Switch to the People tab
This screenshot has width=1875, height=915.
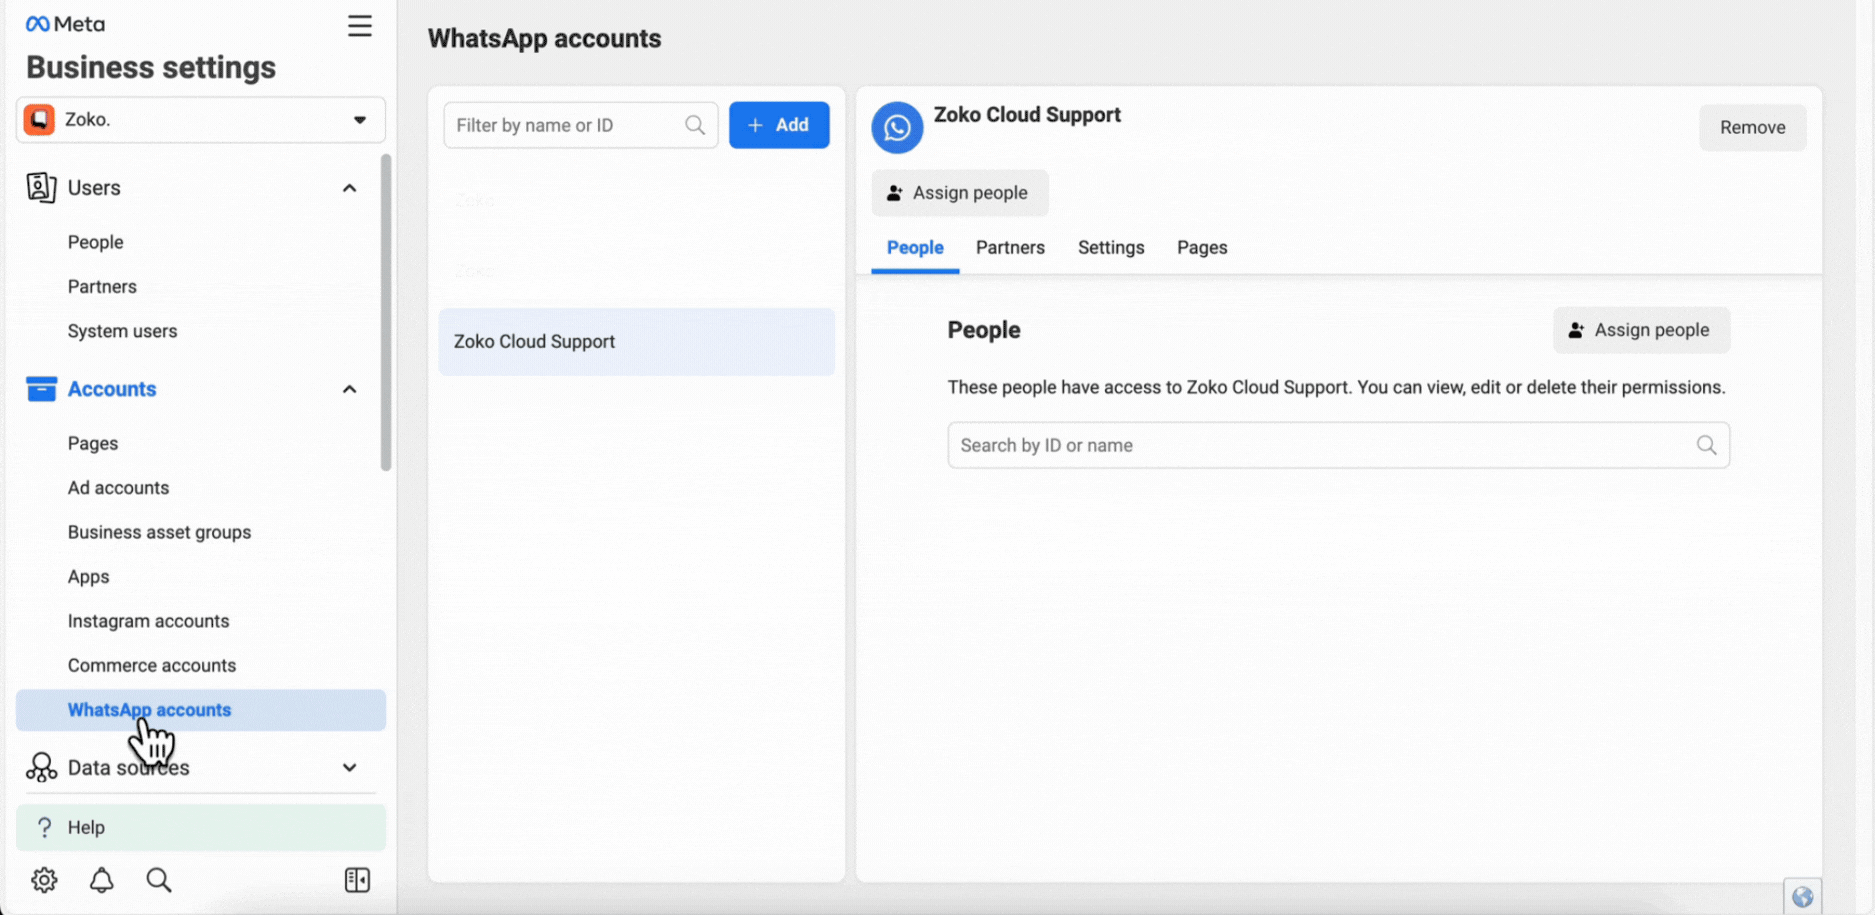(915, 248)
